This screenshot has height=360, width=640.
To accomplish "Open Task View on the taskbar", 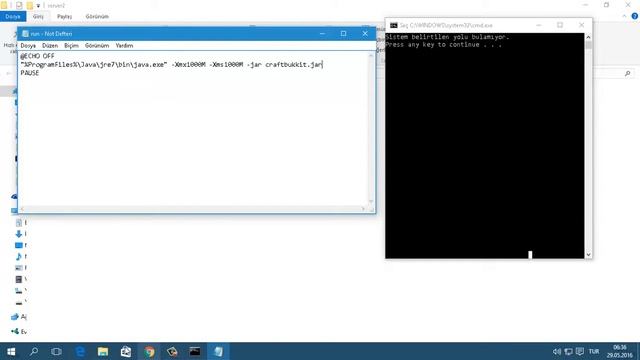I will (x=56, y=351).
